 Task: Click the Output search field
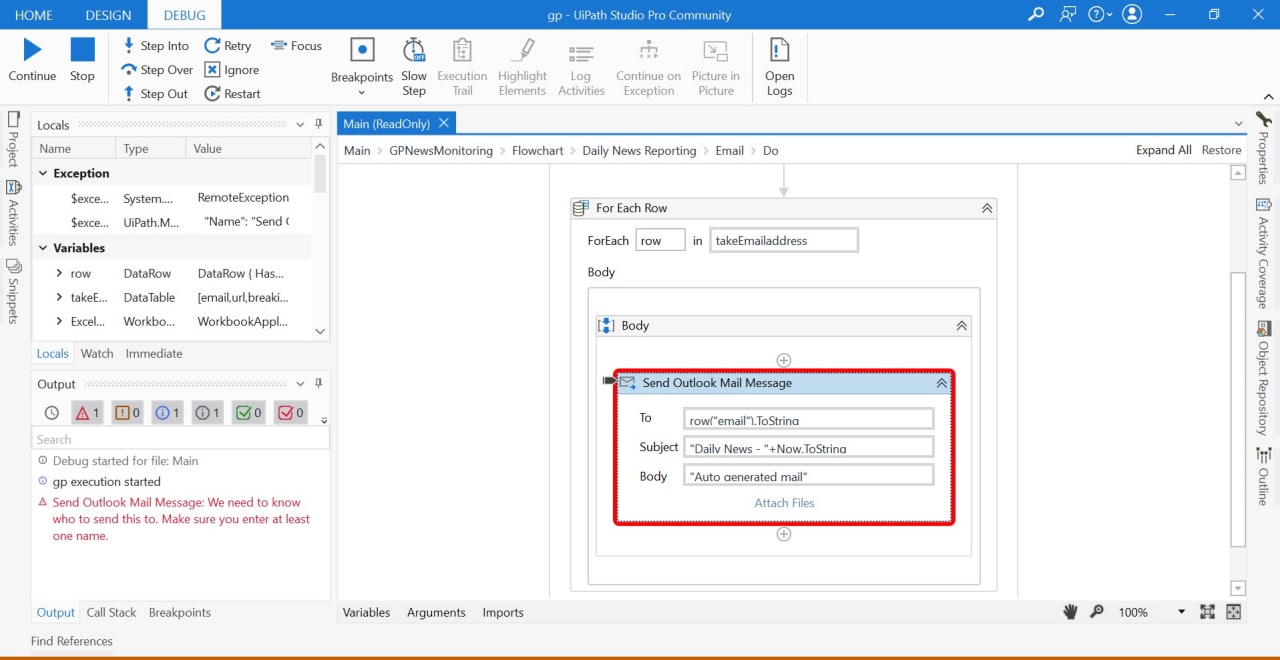pyautogui.click(x=180, y=439)
